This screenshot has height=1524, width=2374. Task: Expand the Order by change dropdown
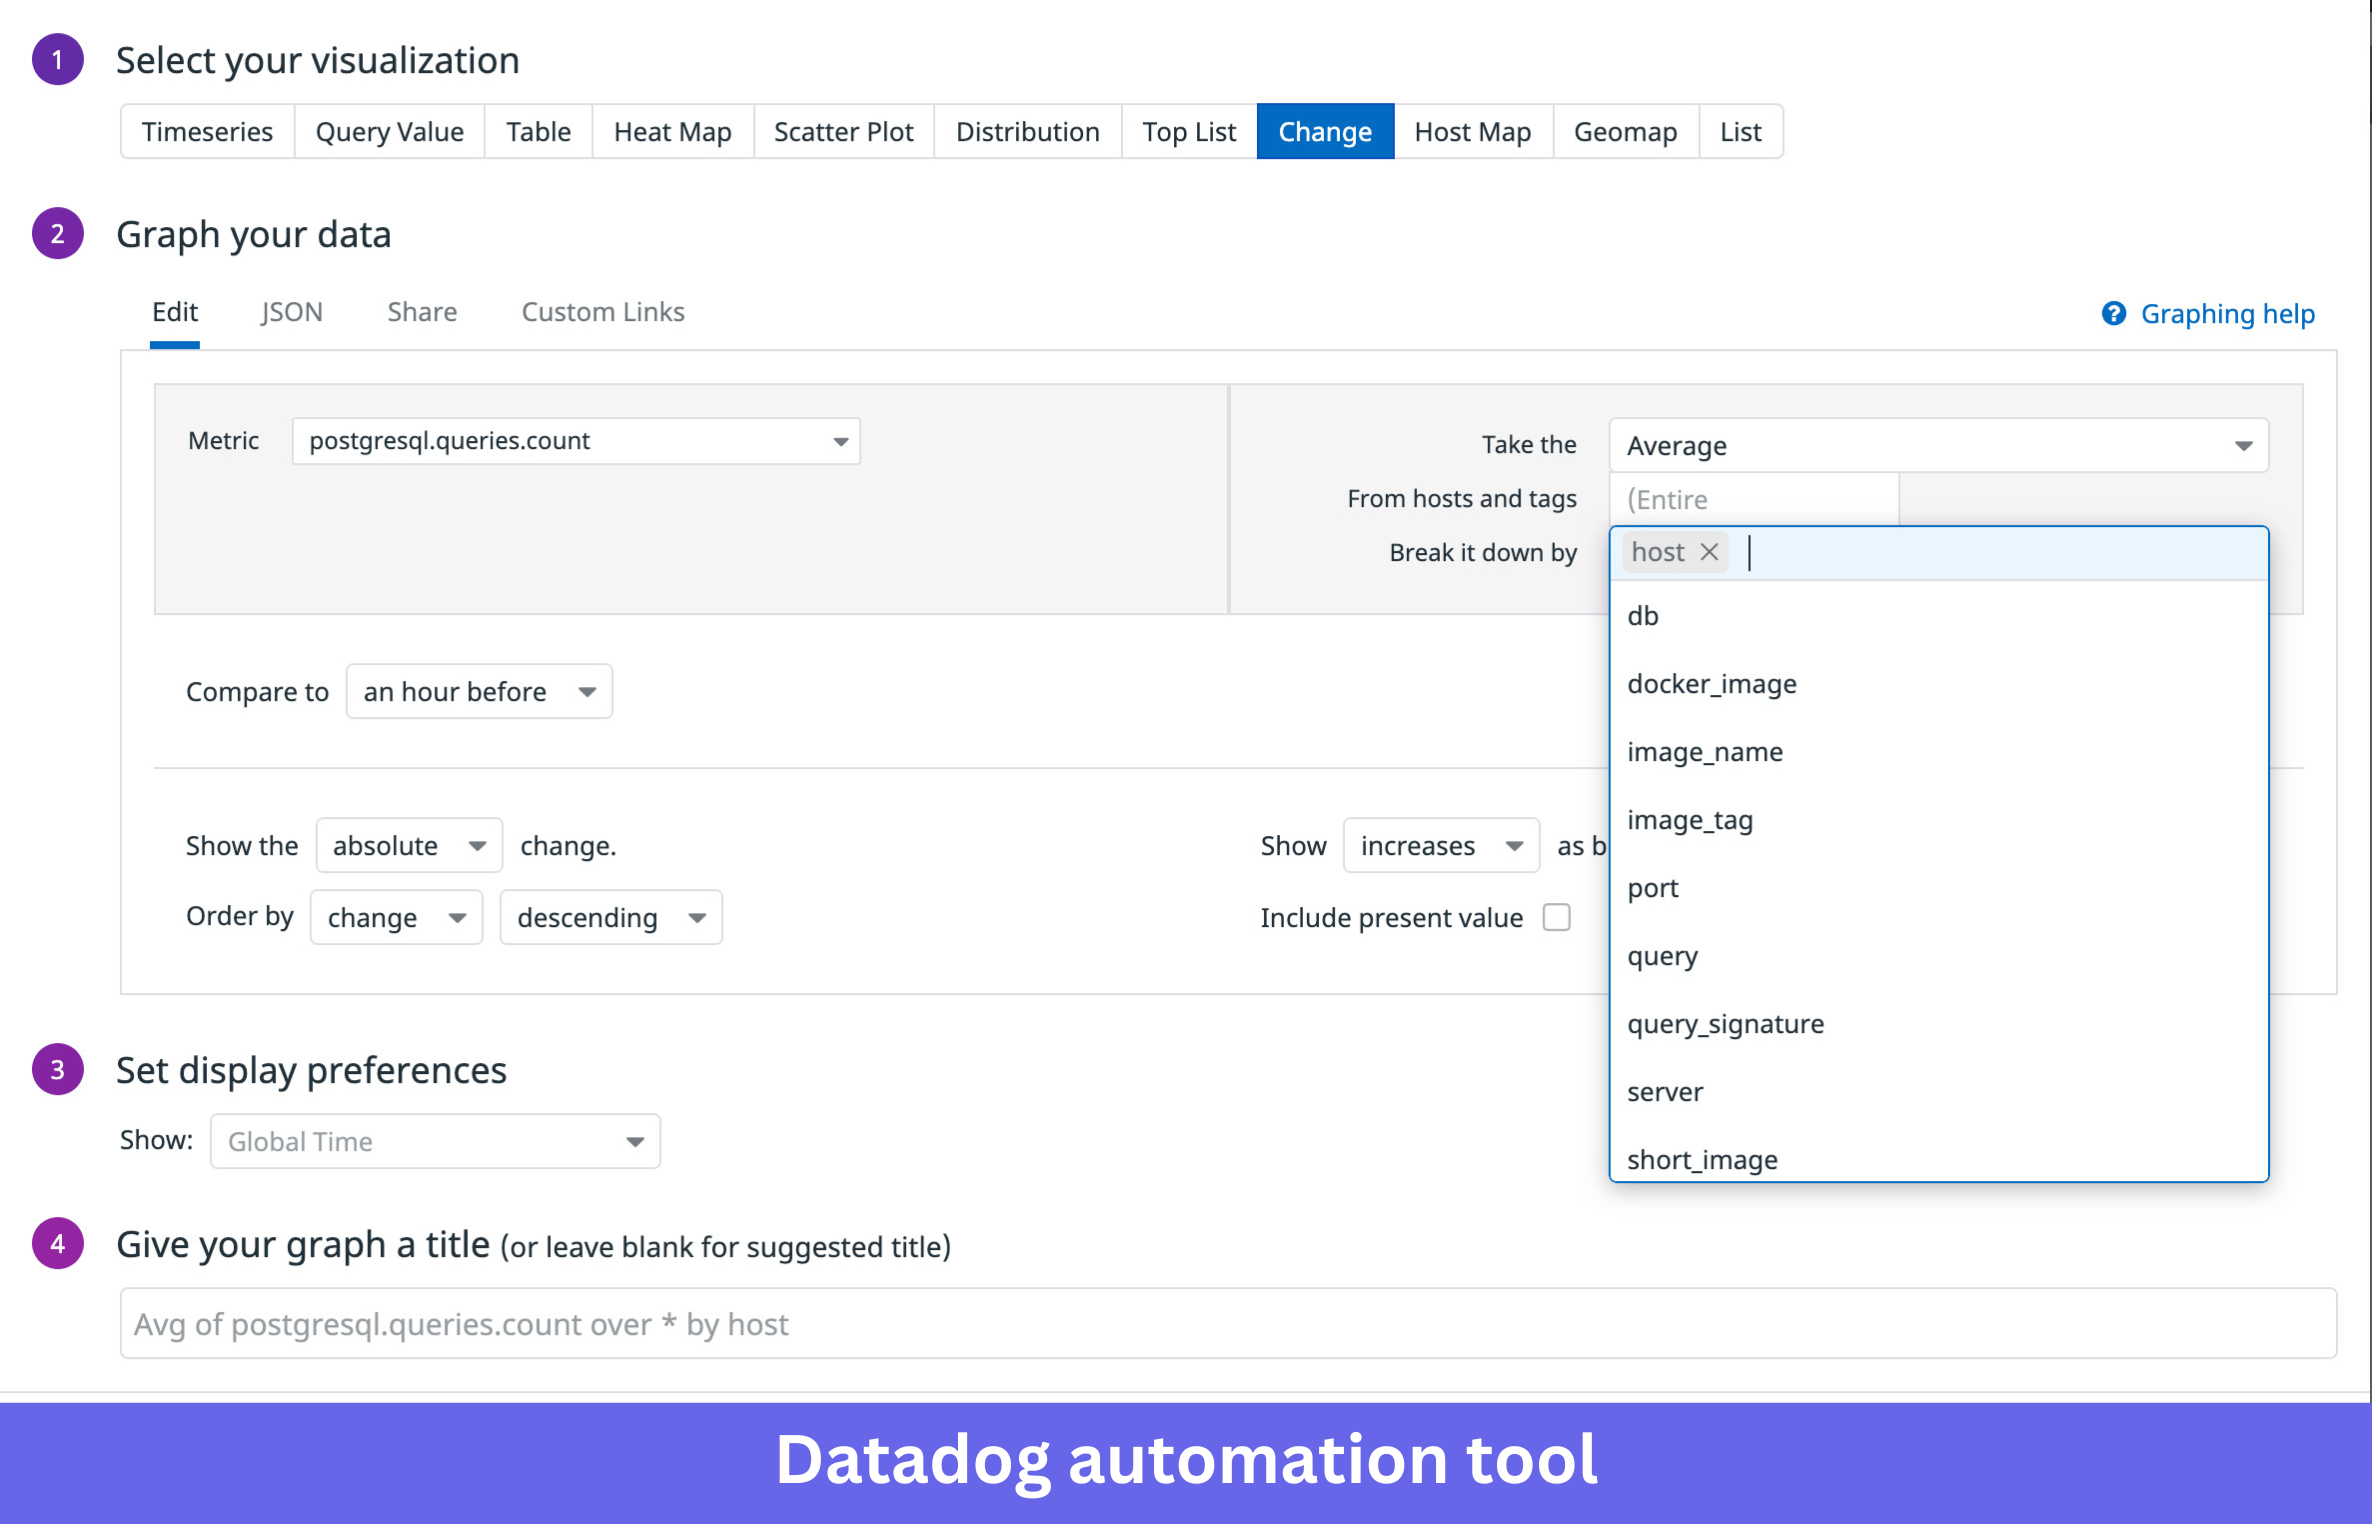[x=396, y=917]
